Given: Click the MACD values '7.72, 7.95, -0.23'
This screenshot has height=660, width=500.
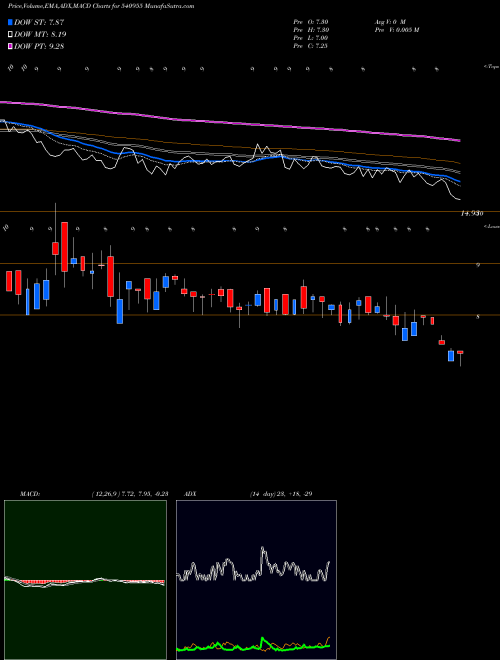Looking at the screenshot, I should pos(145,494).
